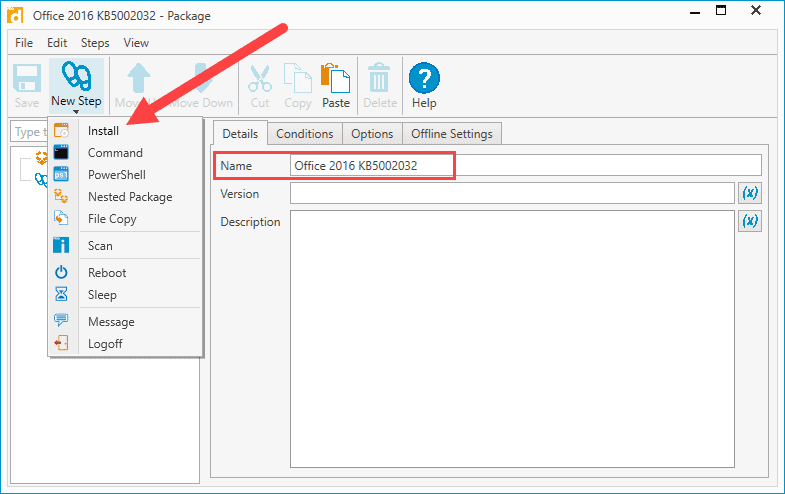This screenshot has width=785, height=494.
Task: Open the Steps menu
Action: (95, 43)
